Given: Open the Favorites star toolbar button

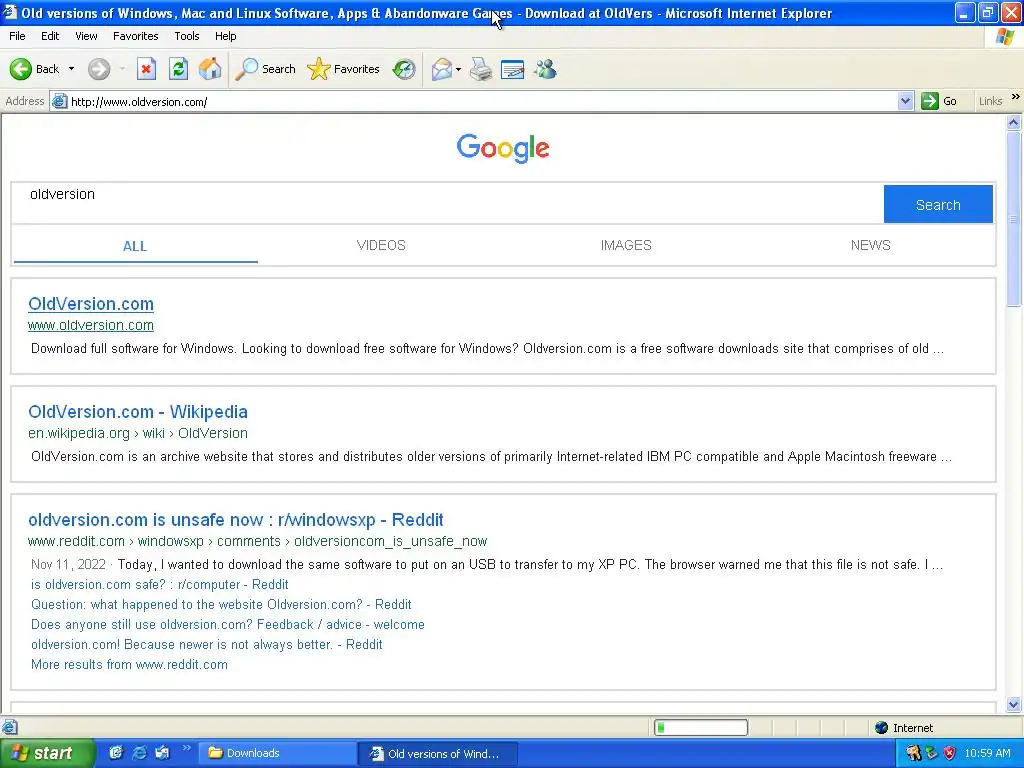Looking at the screenshot, I should tap(343, 69).
